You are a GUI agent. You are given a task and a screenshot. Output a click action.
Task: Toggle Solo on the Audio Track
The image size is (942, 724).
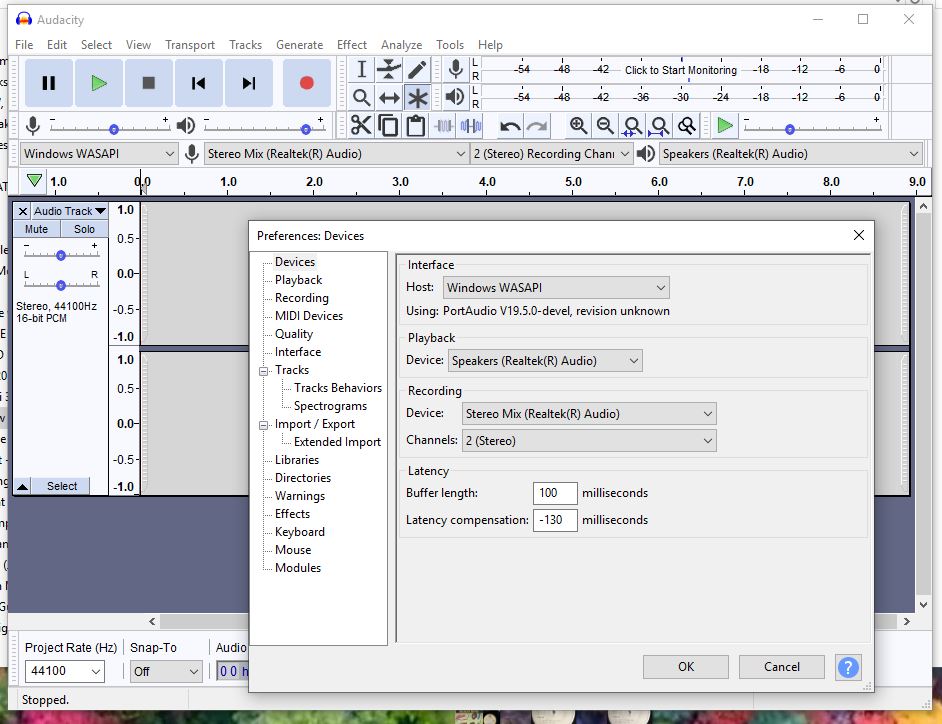pyautogui.click(x=84, y=229)
